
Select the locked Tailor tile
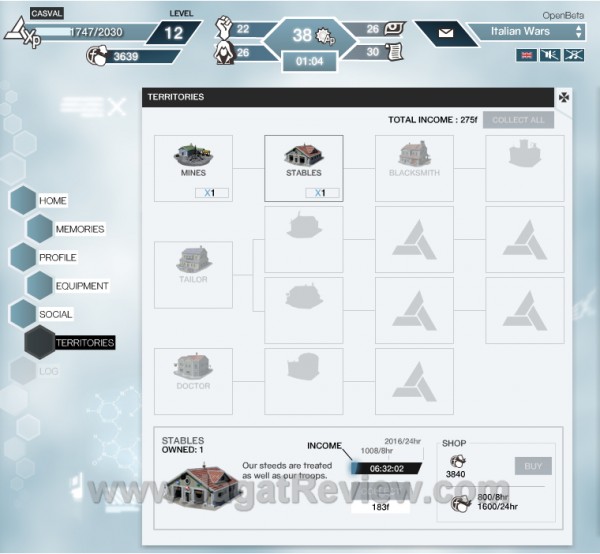193,275
